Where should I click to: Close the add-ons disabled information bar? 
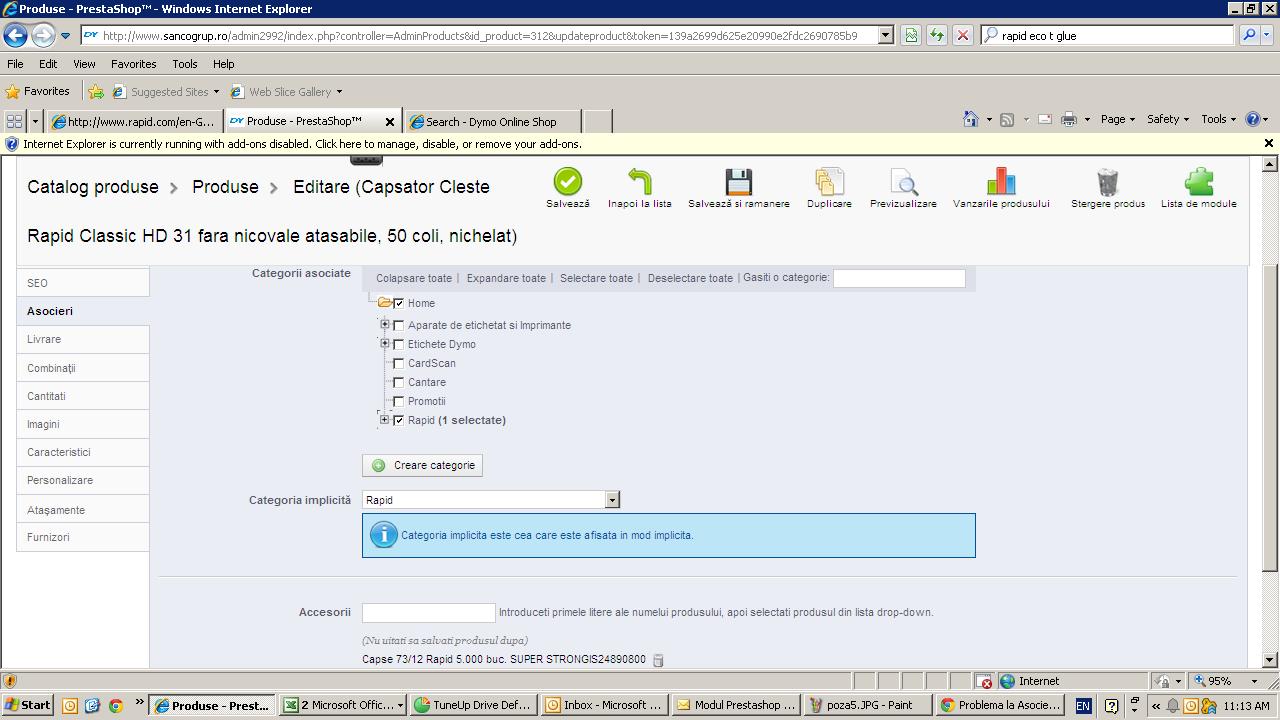click(1269, 144)
